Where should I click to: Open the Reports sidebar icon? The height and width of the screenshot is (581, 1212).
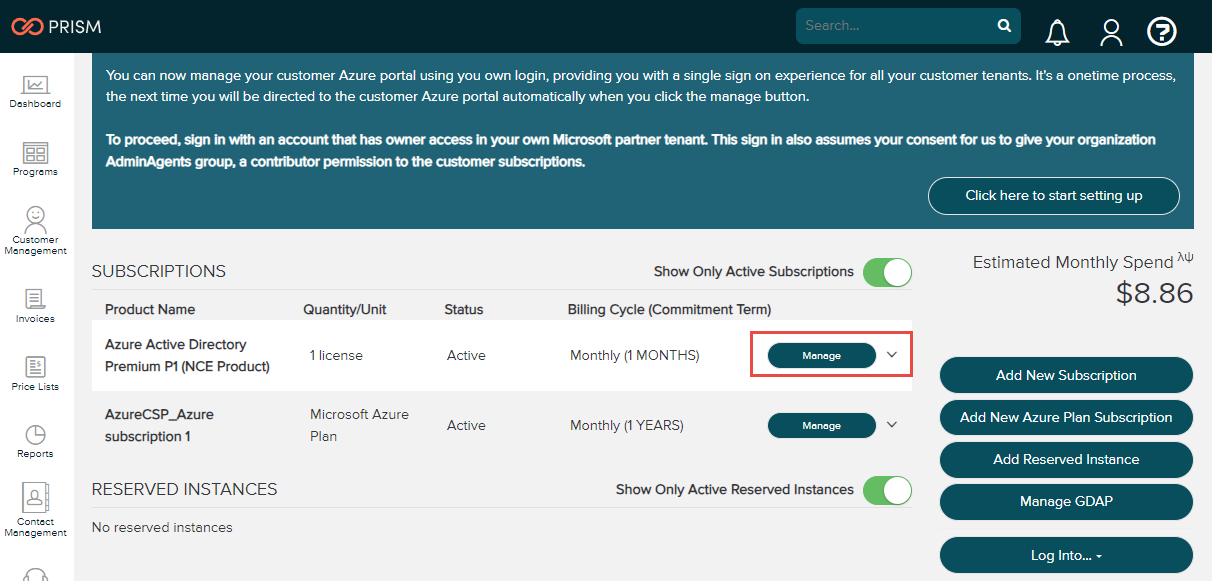point(36,441)
